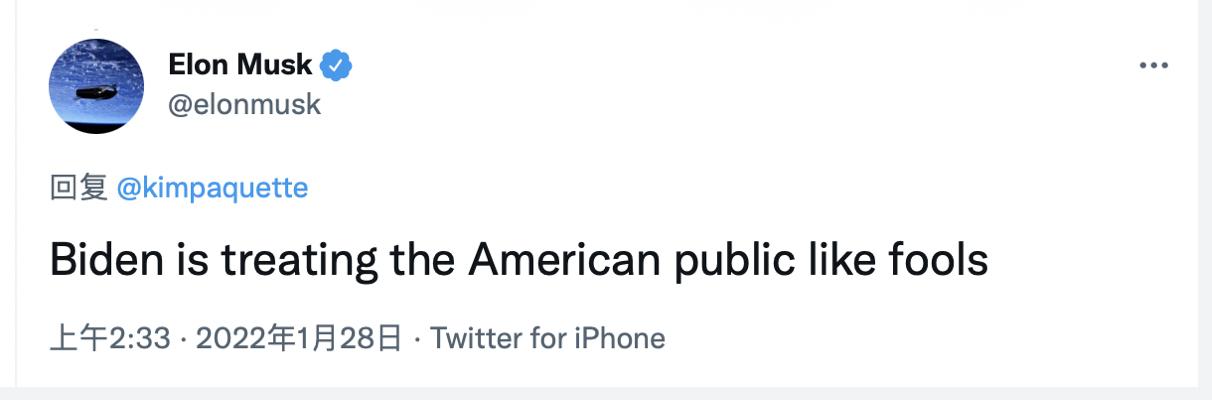
Task: Click the blue verified badge icon
Action: click(x=336, y=67)
